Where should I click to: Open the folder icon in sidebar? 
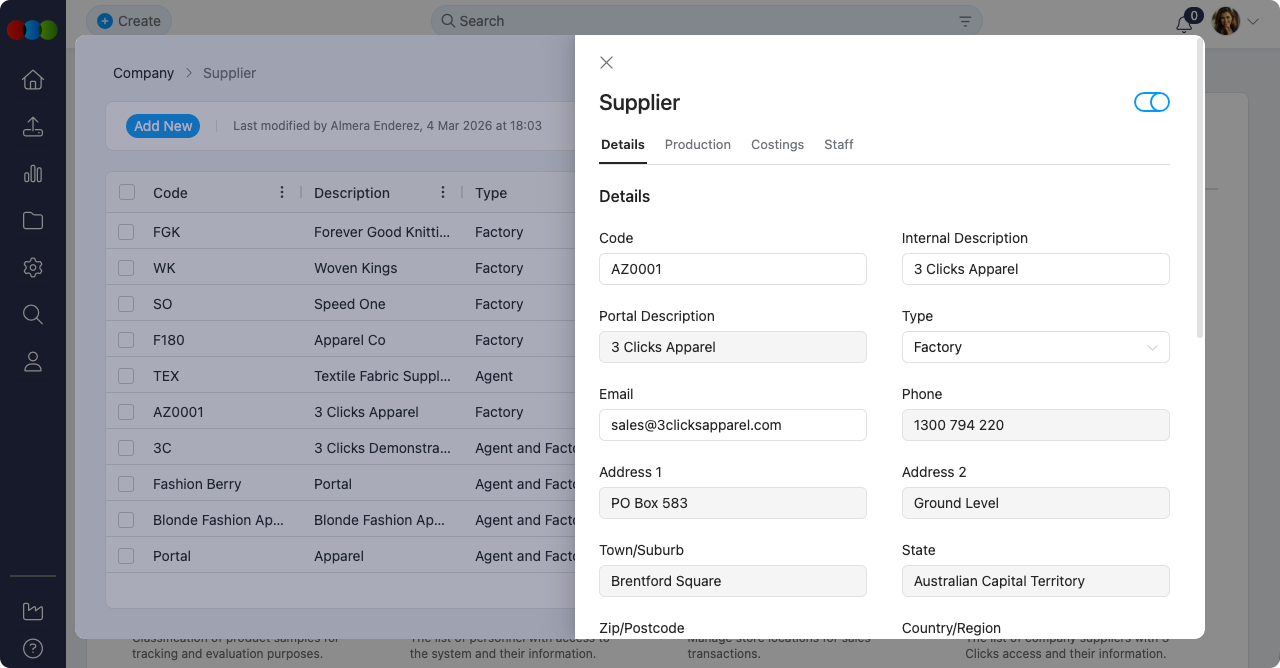coord(33,221)
